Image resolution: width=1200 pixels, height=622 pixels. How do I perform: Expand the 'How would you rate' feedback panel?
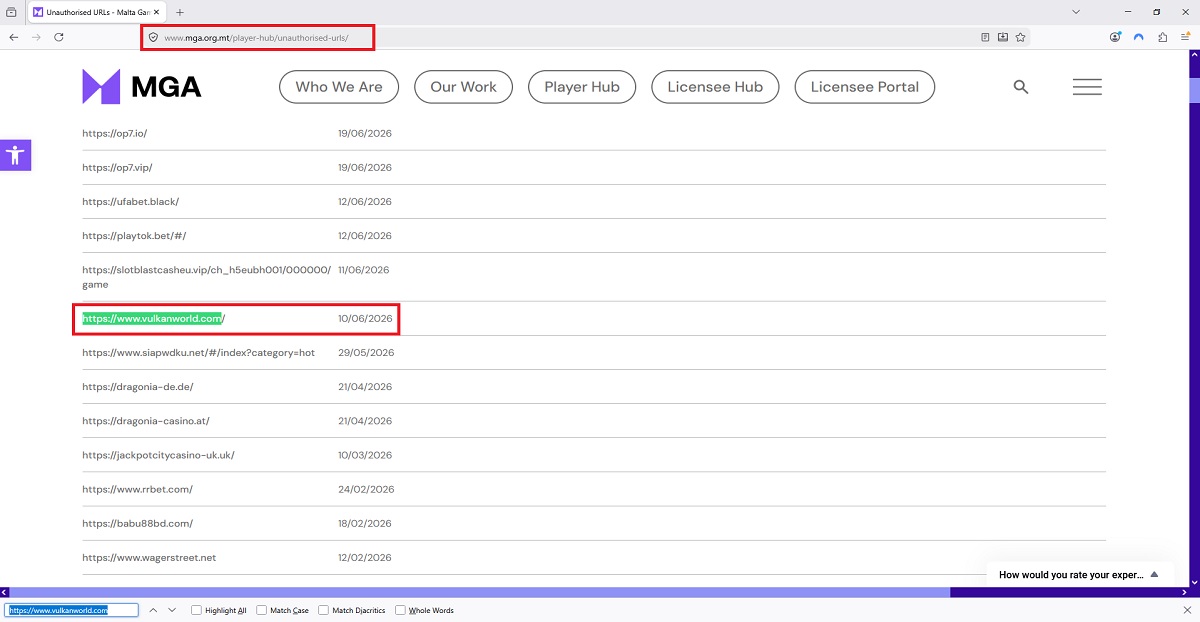coord(1154,575)
